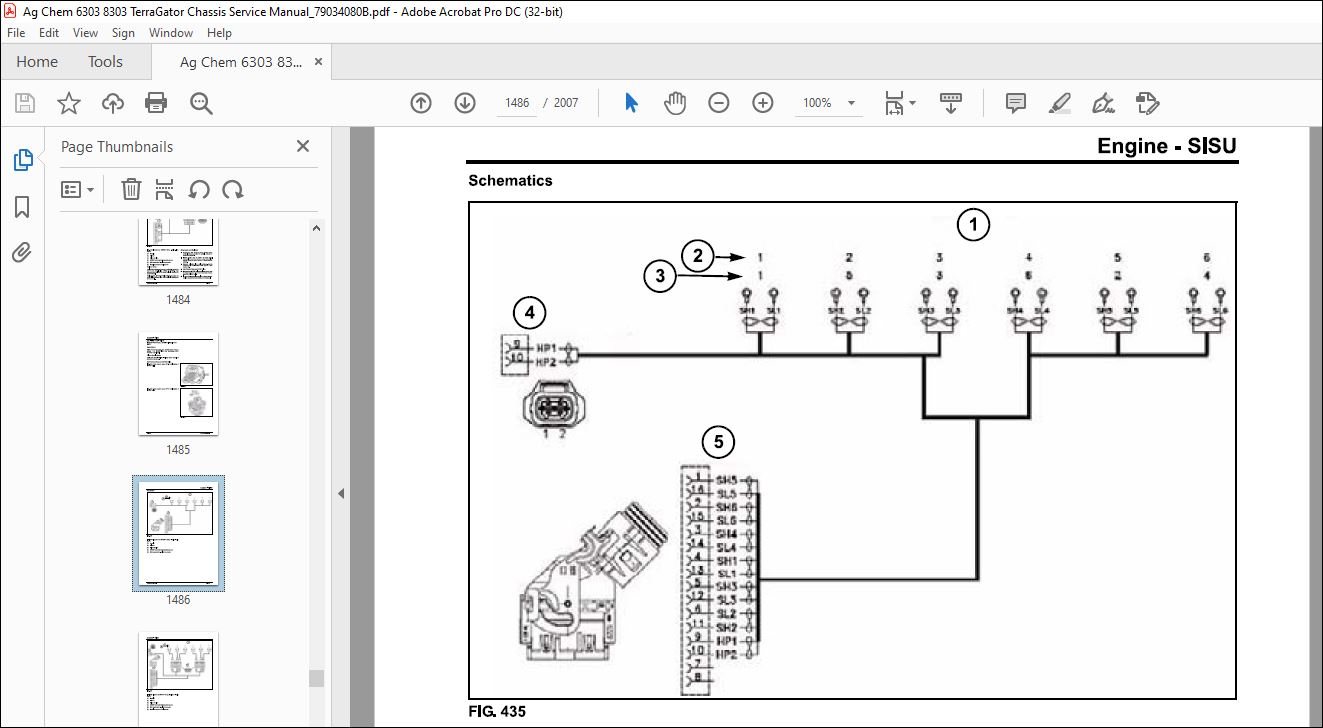This screenshot has width=1323, height=728.
Task: Save the file with the floppy disk icon
Action: click(x=25, y=103)
